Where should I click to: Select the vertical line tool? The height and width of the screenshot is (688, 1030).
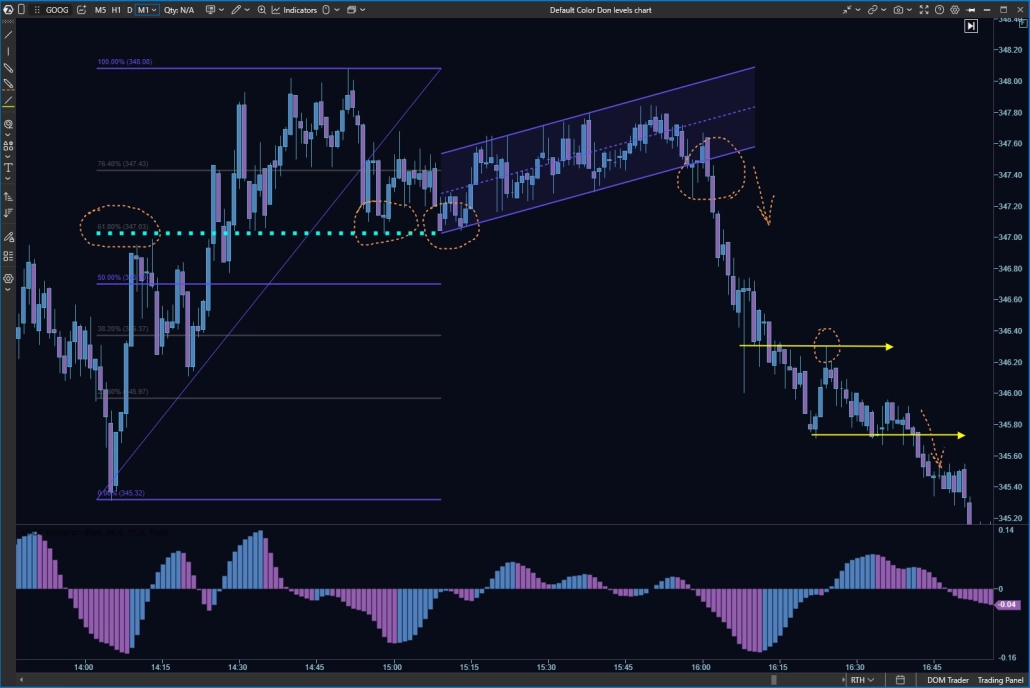pos(8,51)
